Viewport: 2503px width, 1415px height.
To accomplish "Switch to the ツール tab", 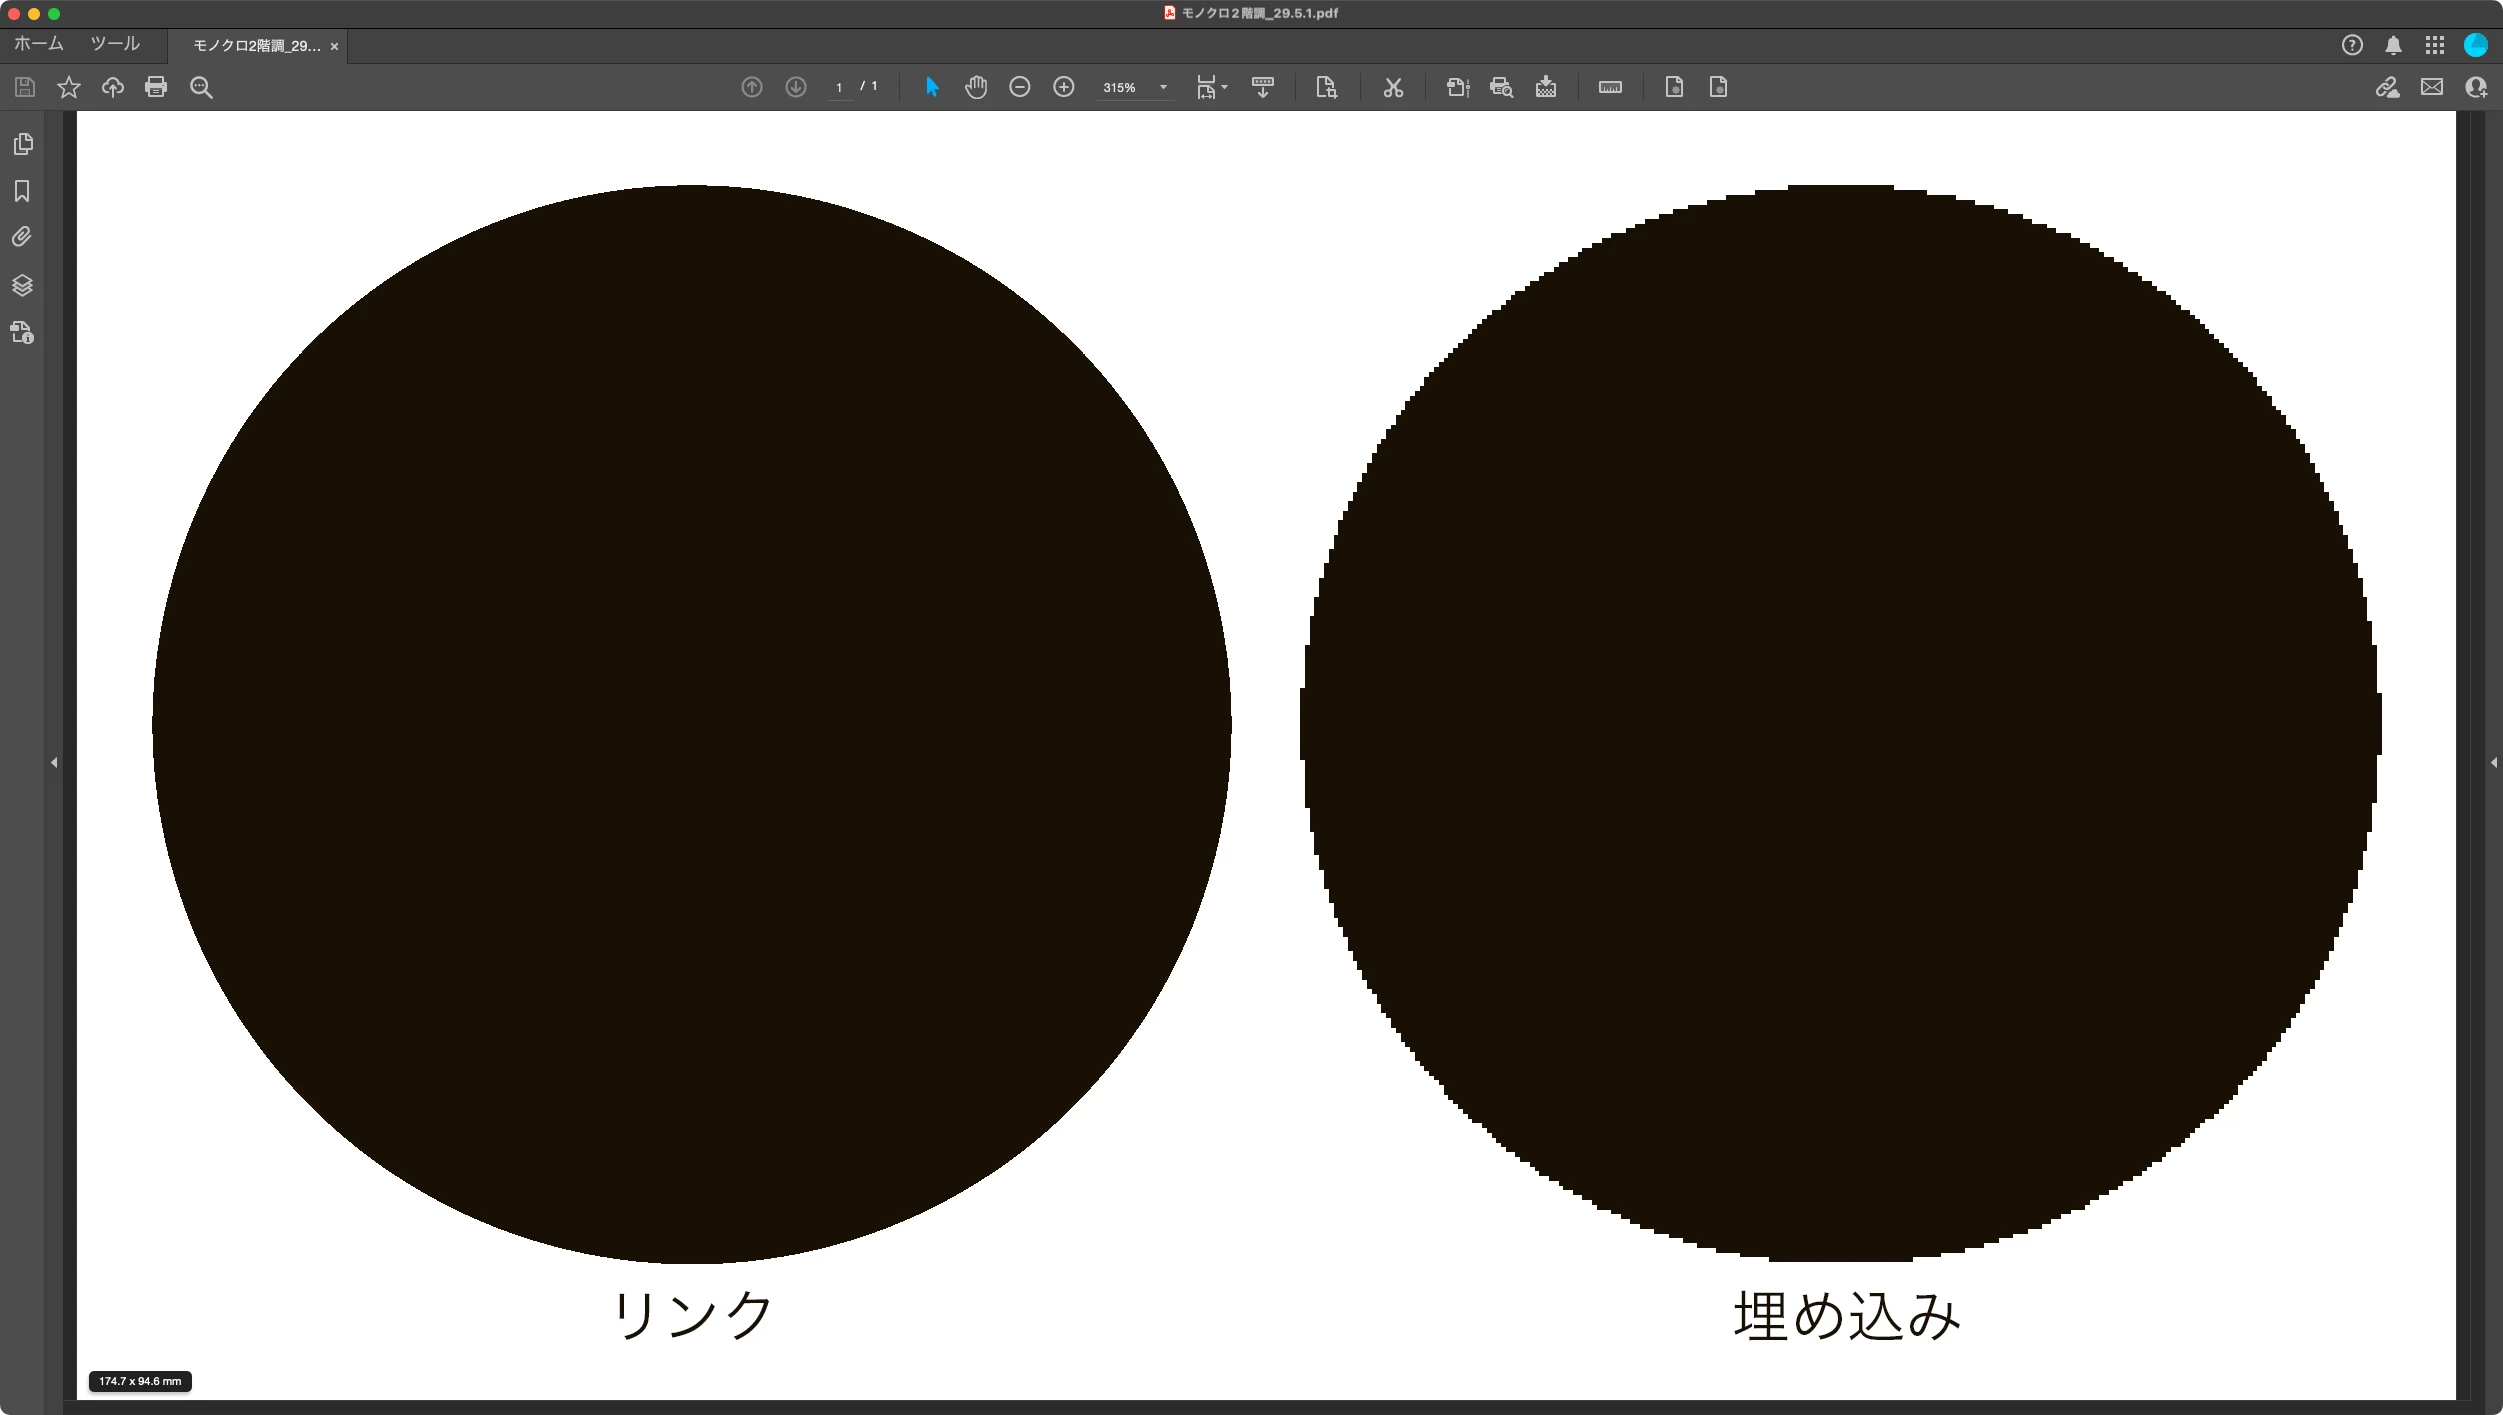I will [115, 44].
